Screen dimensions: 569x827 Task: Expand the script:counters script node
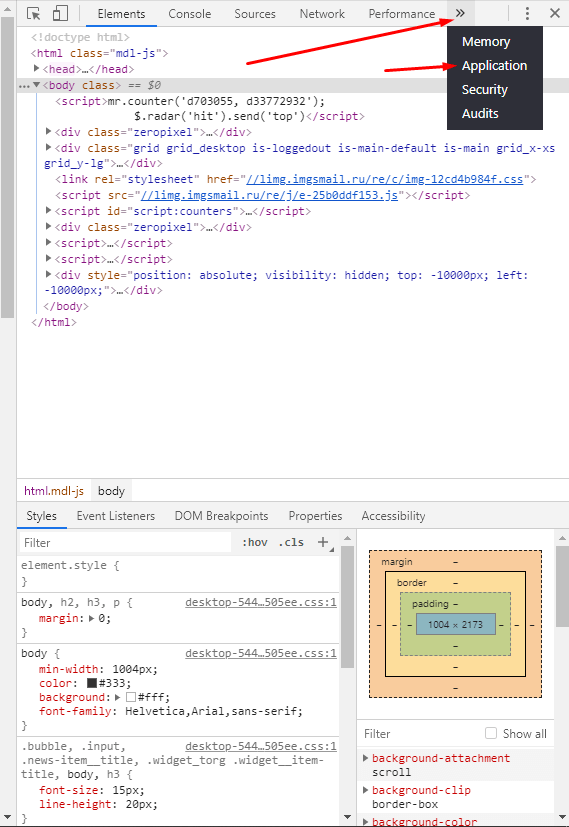click(49, 210)
